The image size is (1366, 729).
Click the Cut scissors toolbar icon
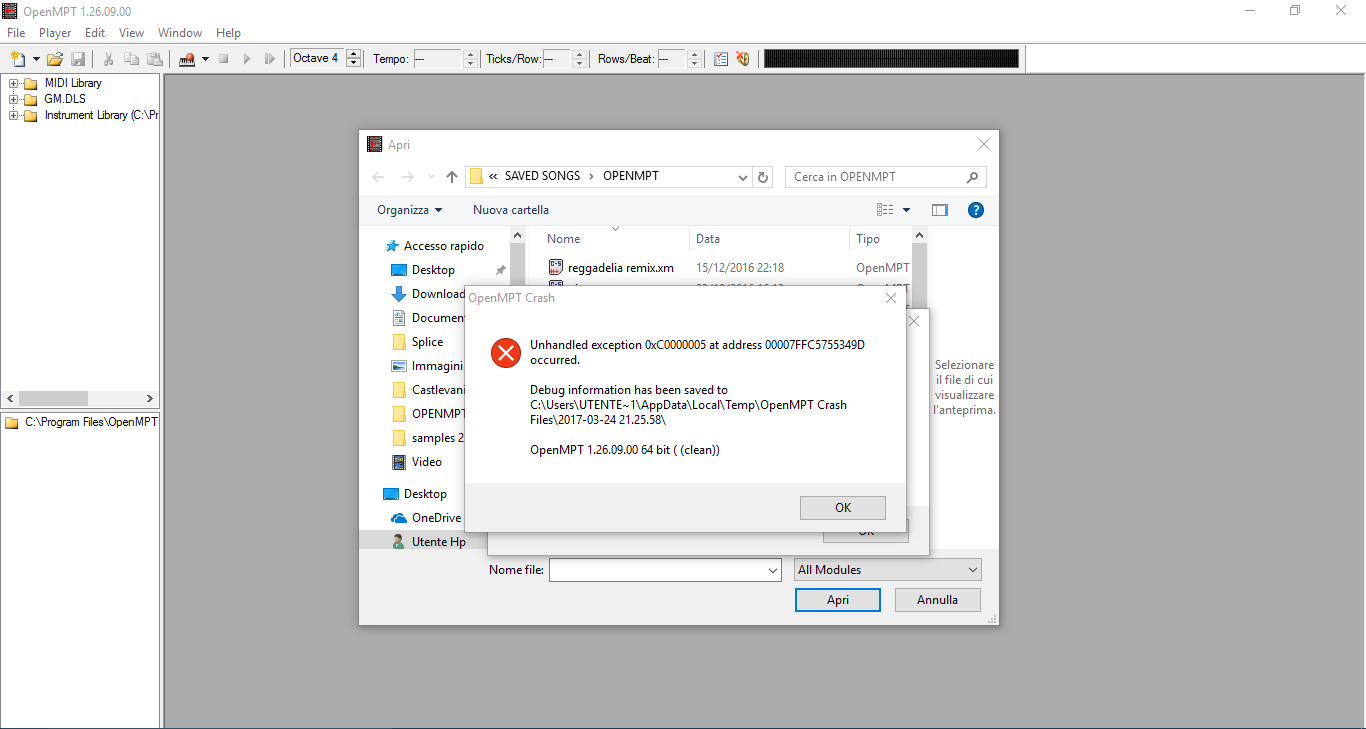[x=108, y=59]
